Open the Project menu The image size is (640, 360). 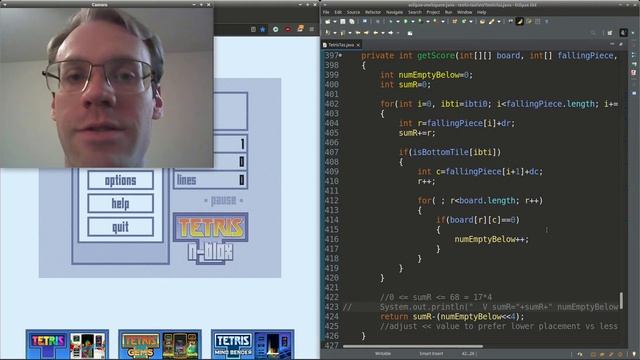coord(433,12)
